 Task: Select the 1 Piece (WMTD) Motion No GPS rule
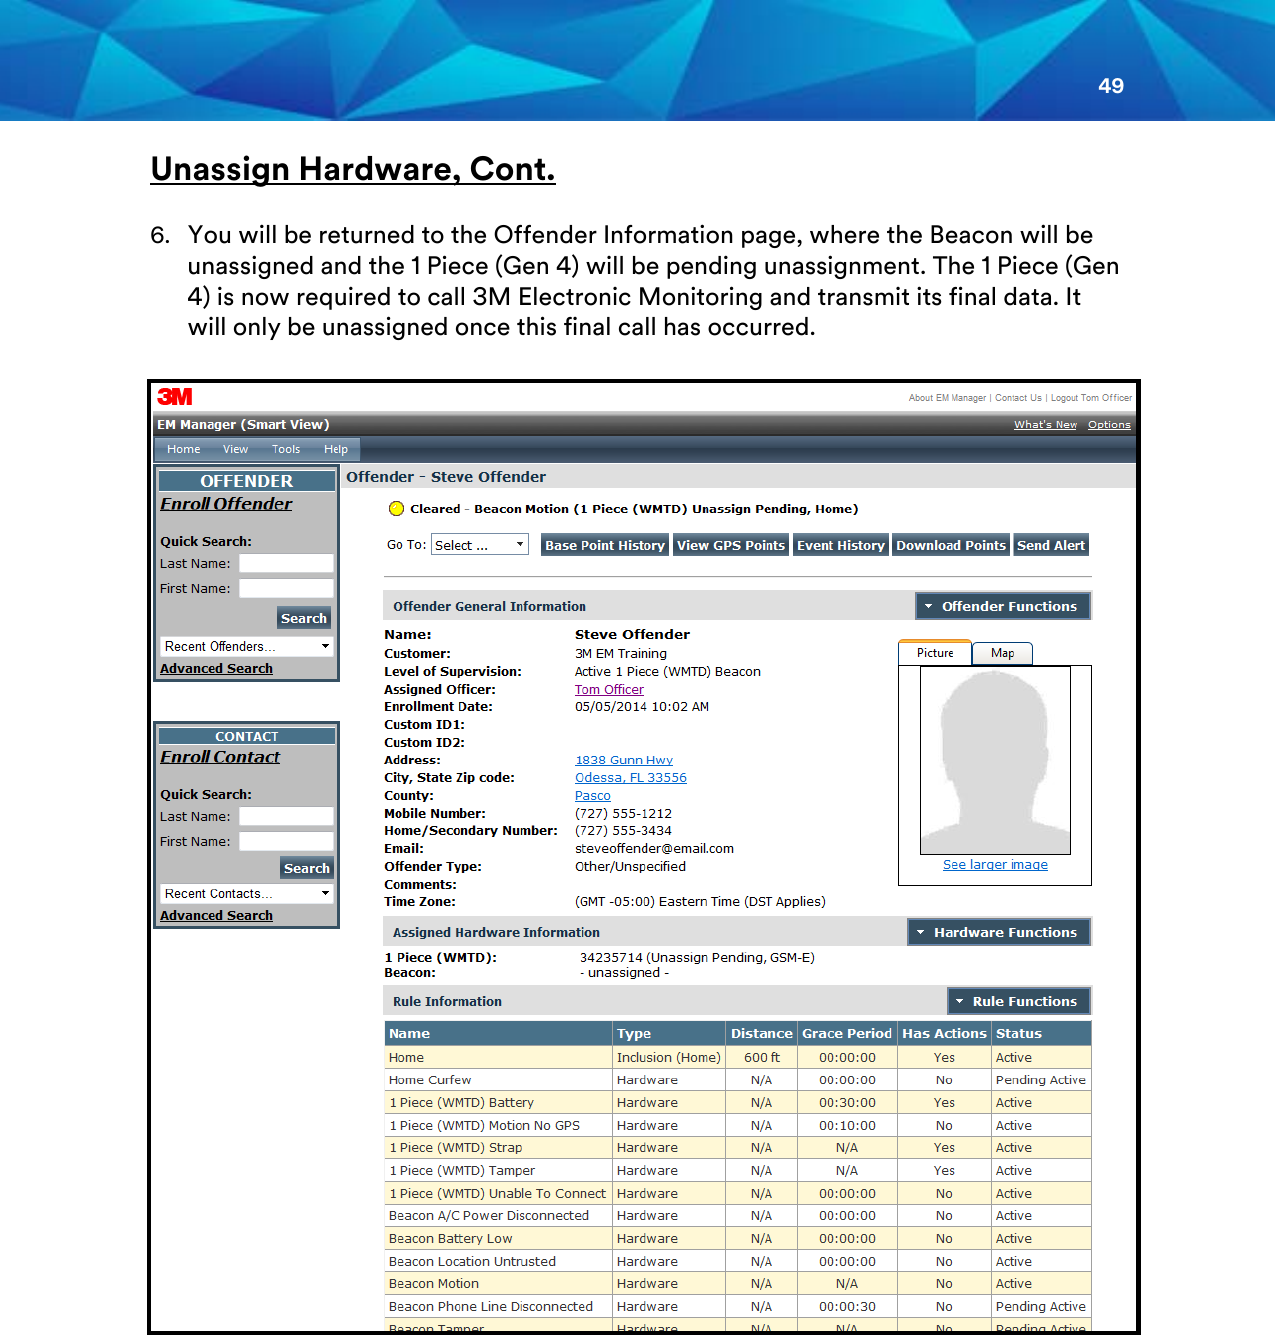(738, 1126)
